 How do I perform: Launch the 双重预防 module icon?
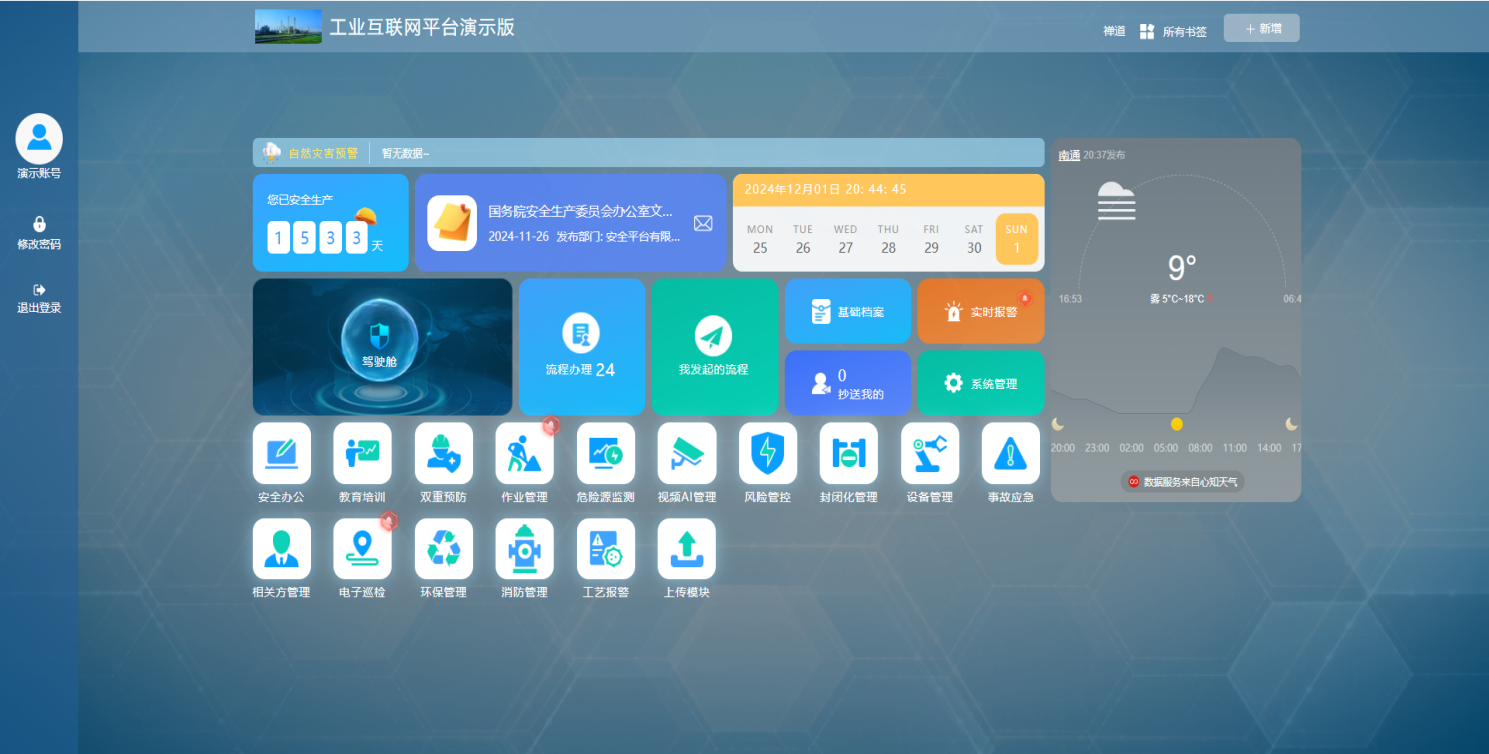coord(443,453)
